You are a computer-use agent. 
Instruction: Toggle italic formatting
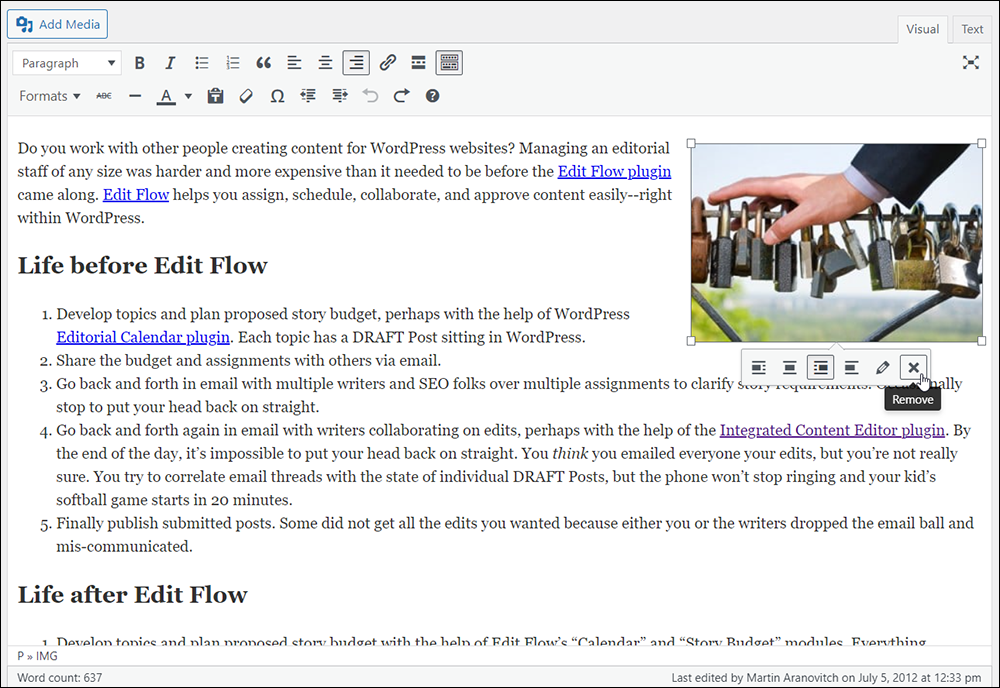170,63
